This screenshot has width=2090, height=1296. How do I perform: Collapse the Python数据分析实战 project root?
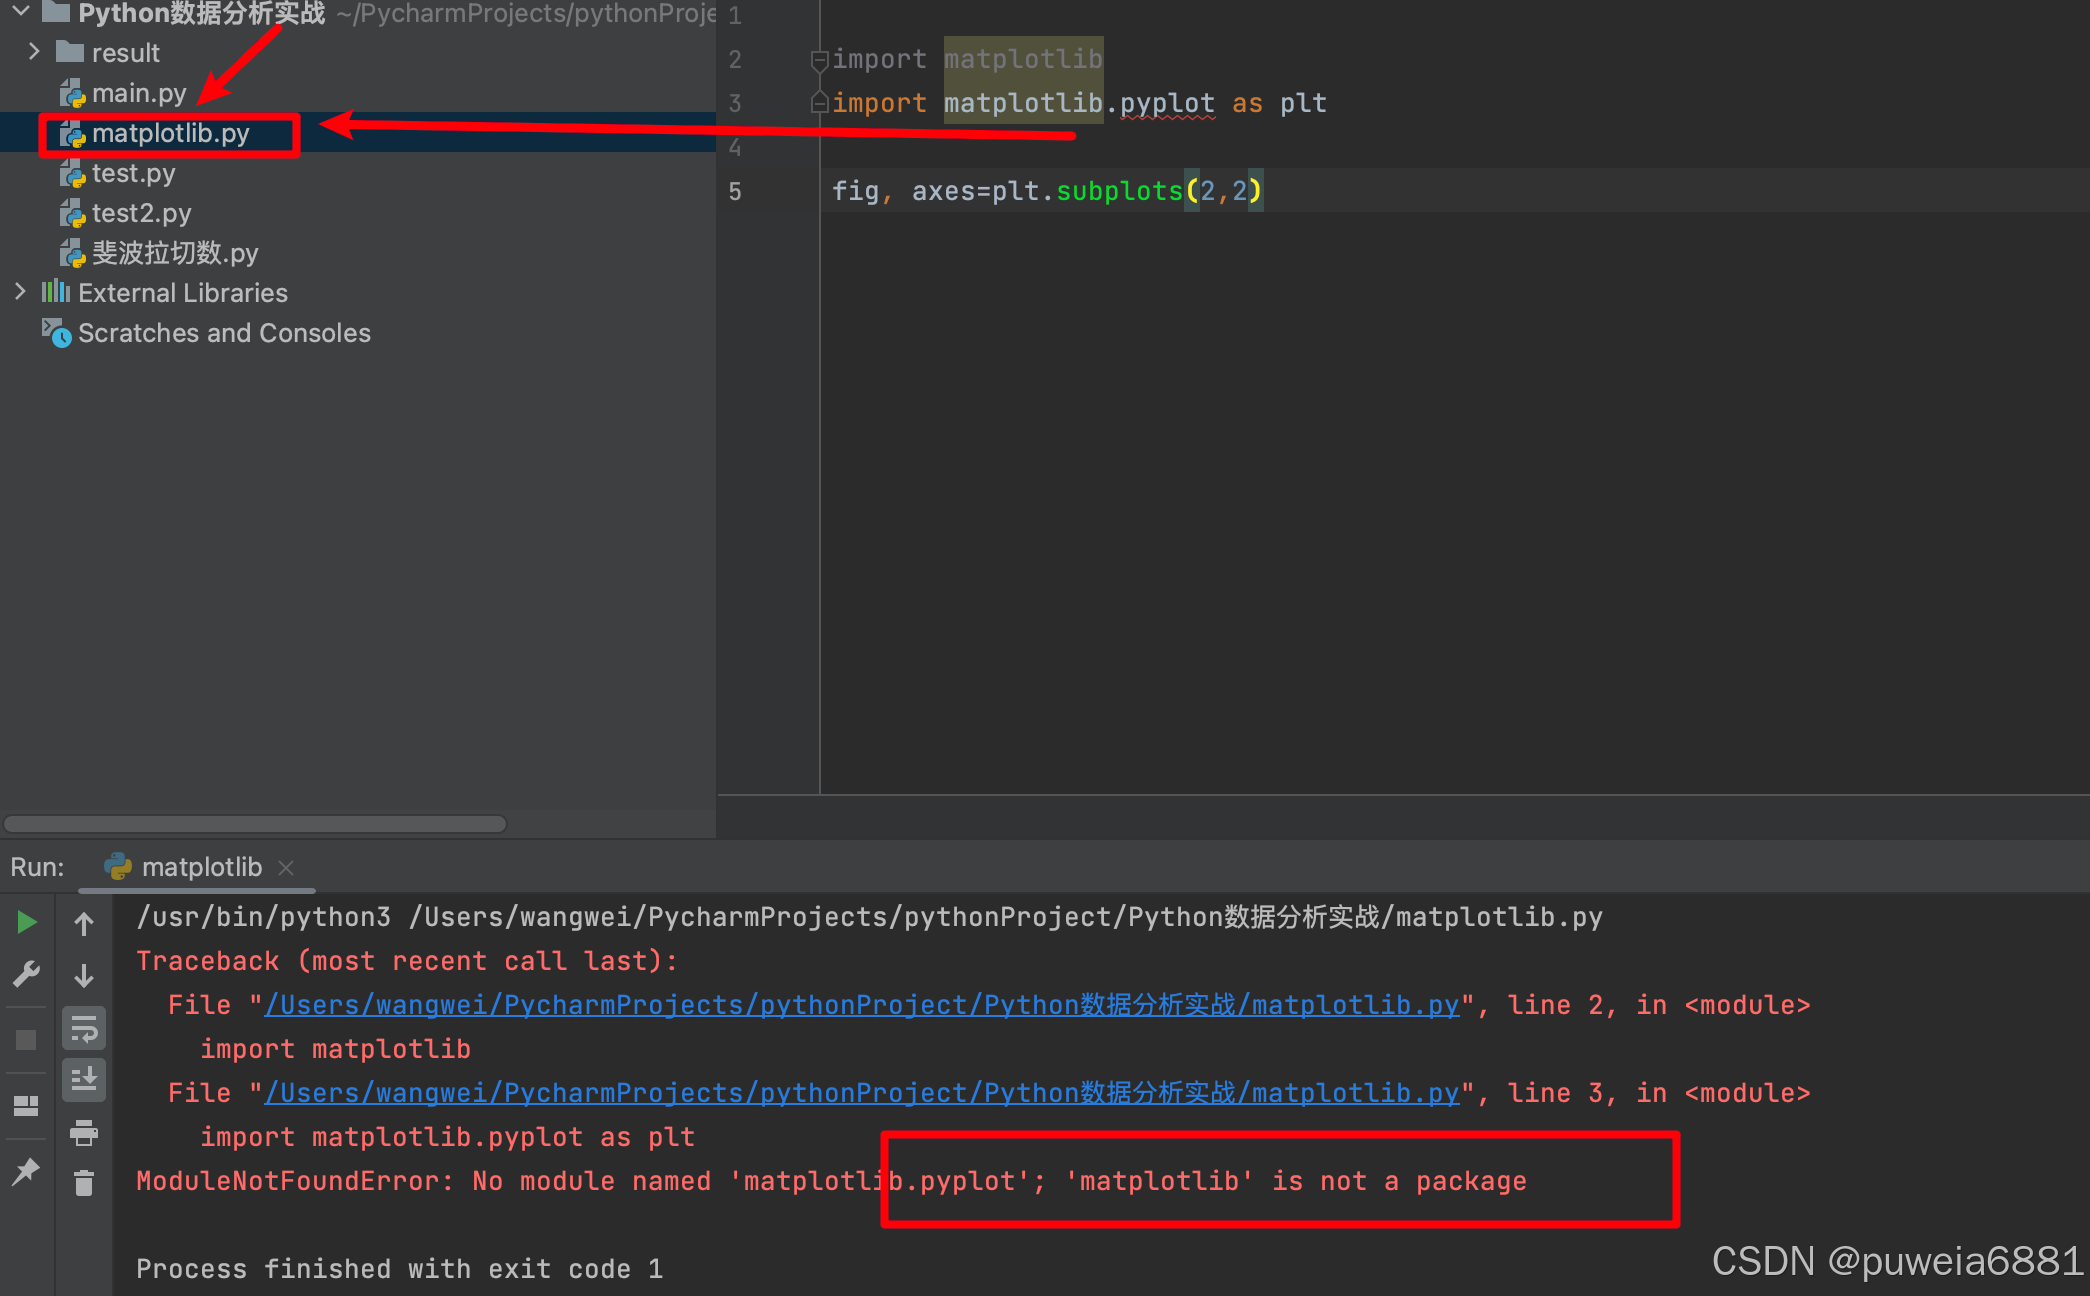(x=20, y=12)
